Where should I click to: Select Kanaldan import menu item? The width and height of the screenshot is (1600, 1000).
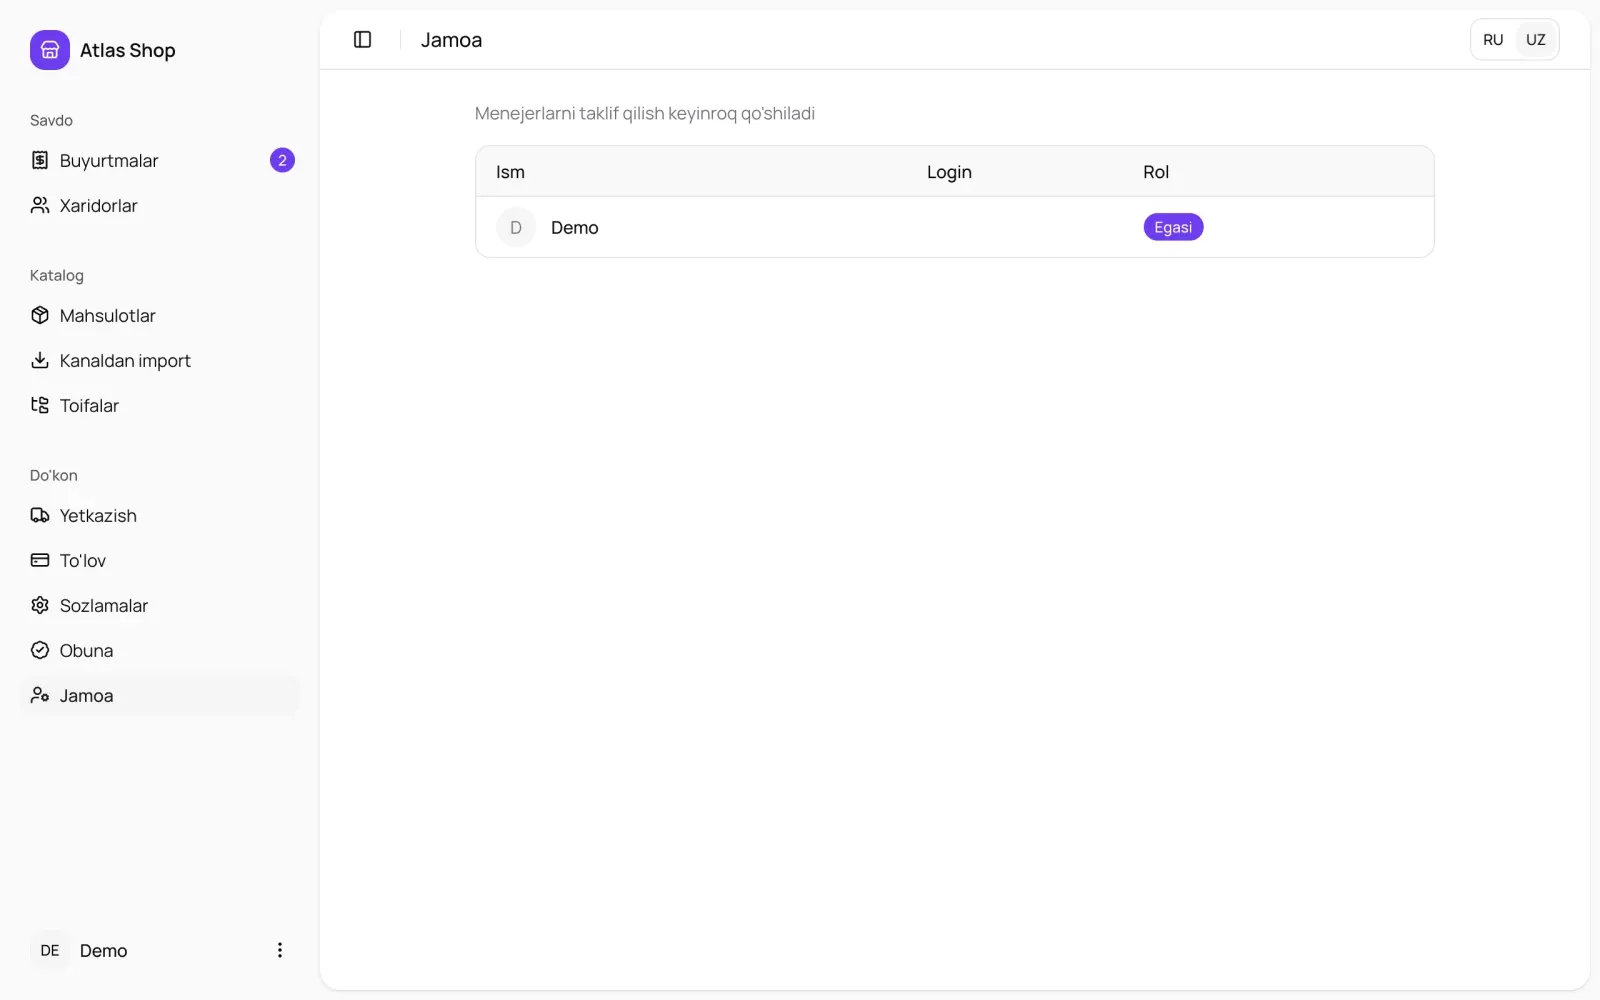(160, 360)
